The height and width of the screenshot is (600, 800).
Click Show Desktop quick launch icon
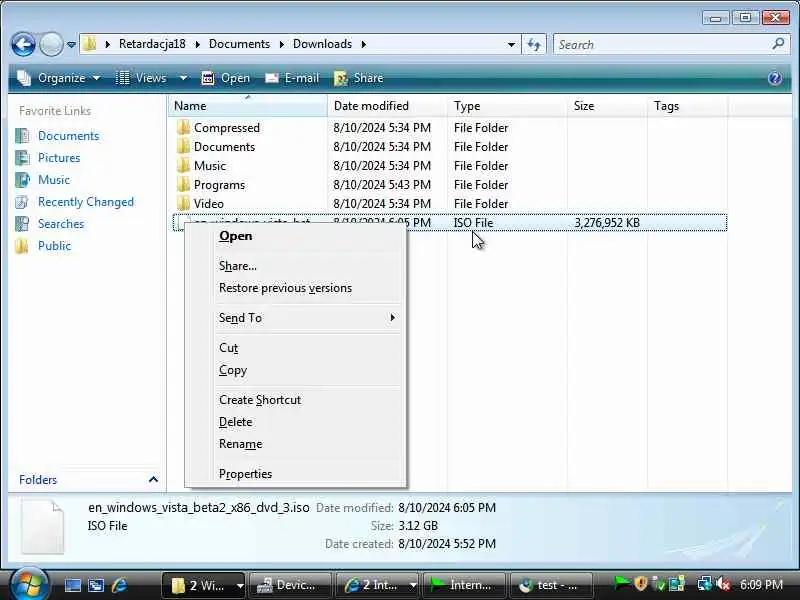tap(72, 585)
